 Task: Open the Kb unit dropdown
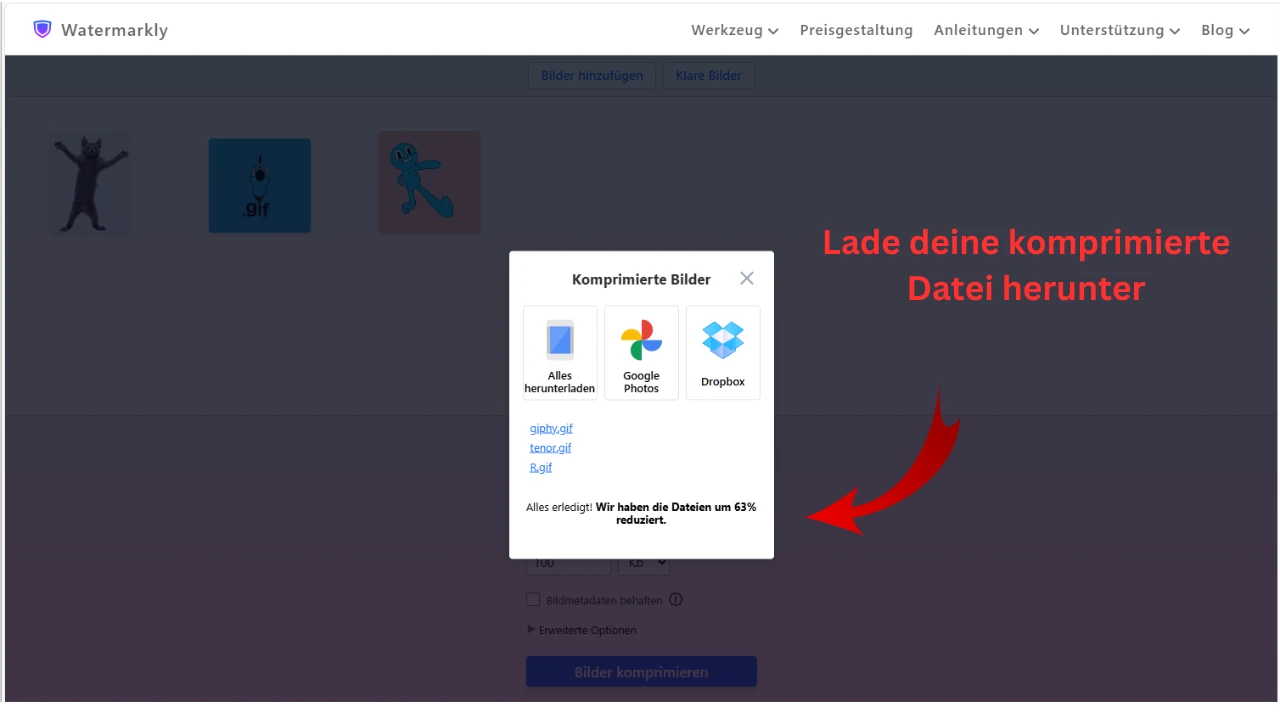pos(644,566)
